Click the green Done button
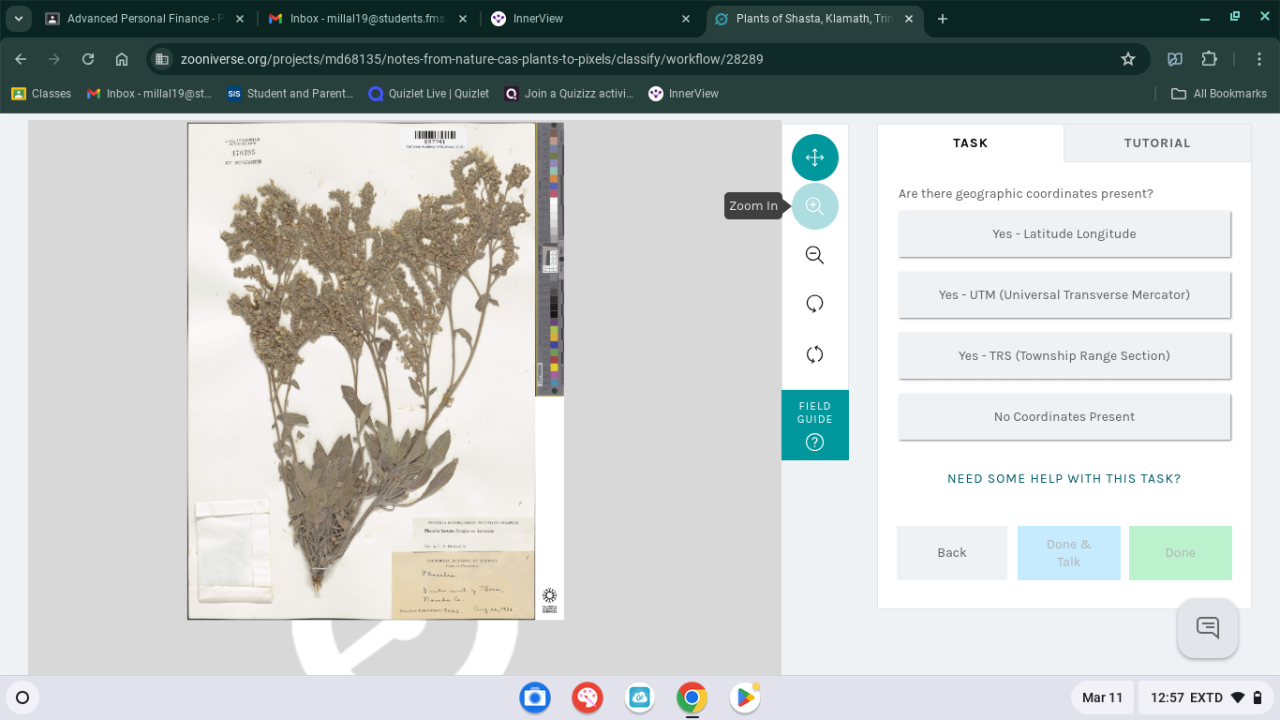This screenshot has width=1280, height=720. pos(1180,553)
